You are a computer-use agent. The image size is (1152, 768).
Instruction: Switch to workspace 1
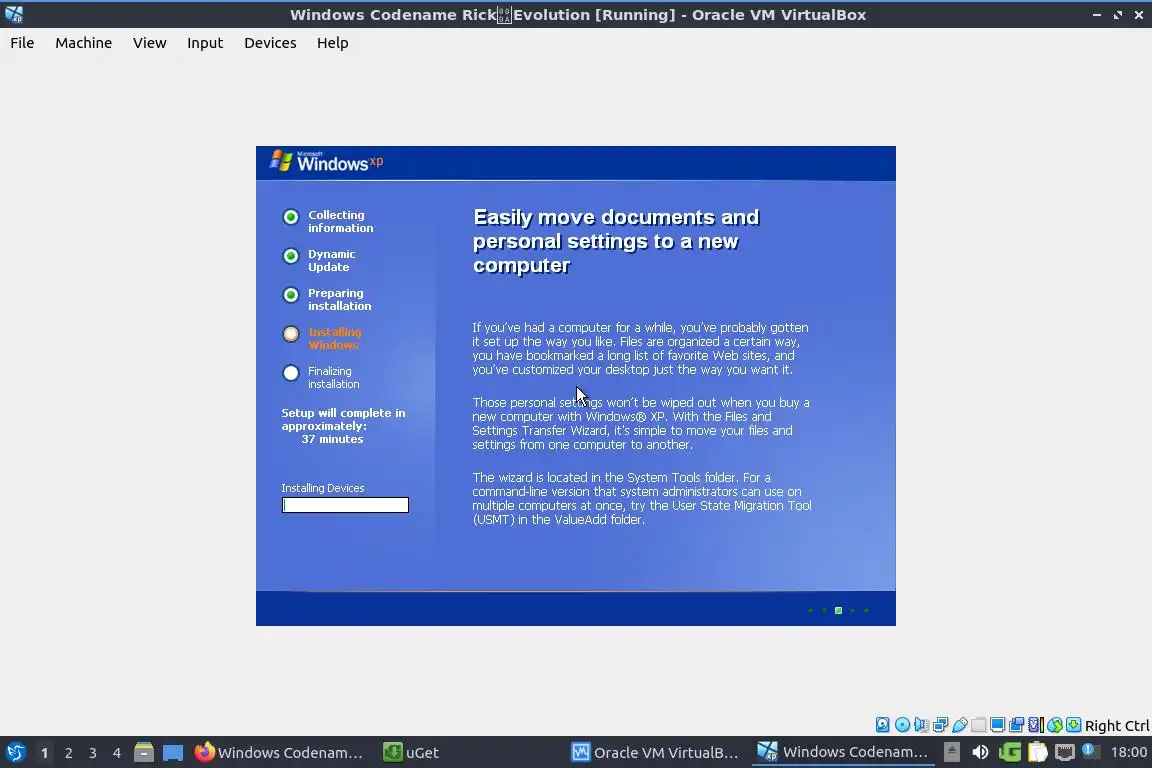[44, 753]
